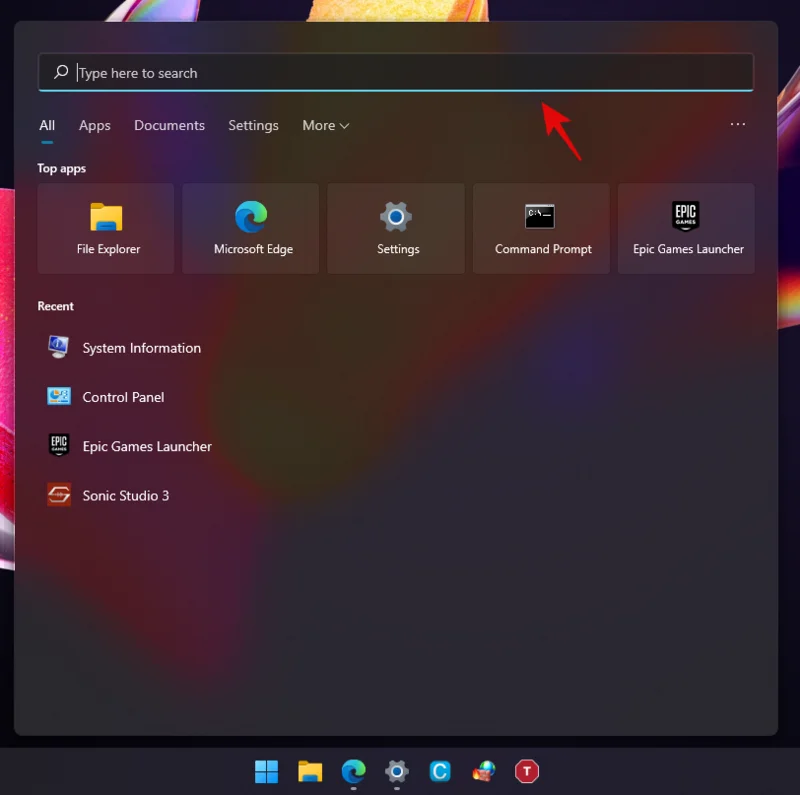Image resolution: width=800 pixels, height=795 pixels.
Task: Open Epic Games Launcher from Recent list
Action: pyautogui.click(x=146, y=446)
